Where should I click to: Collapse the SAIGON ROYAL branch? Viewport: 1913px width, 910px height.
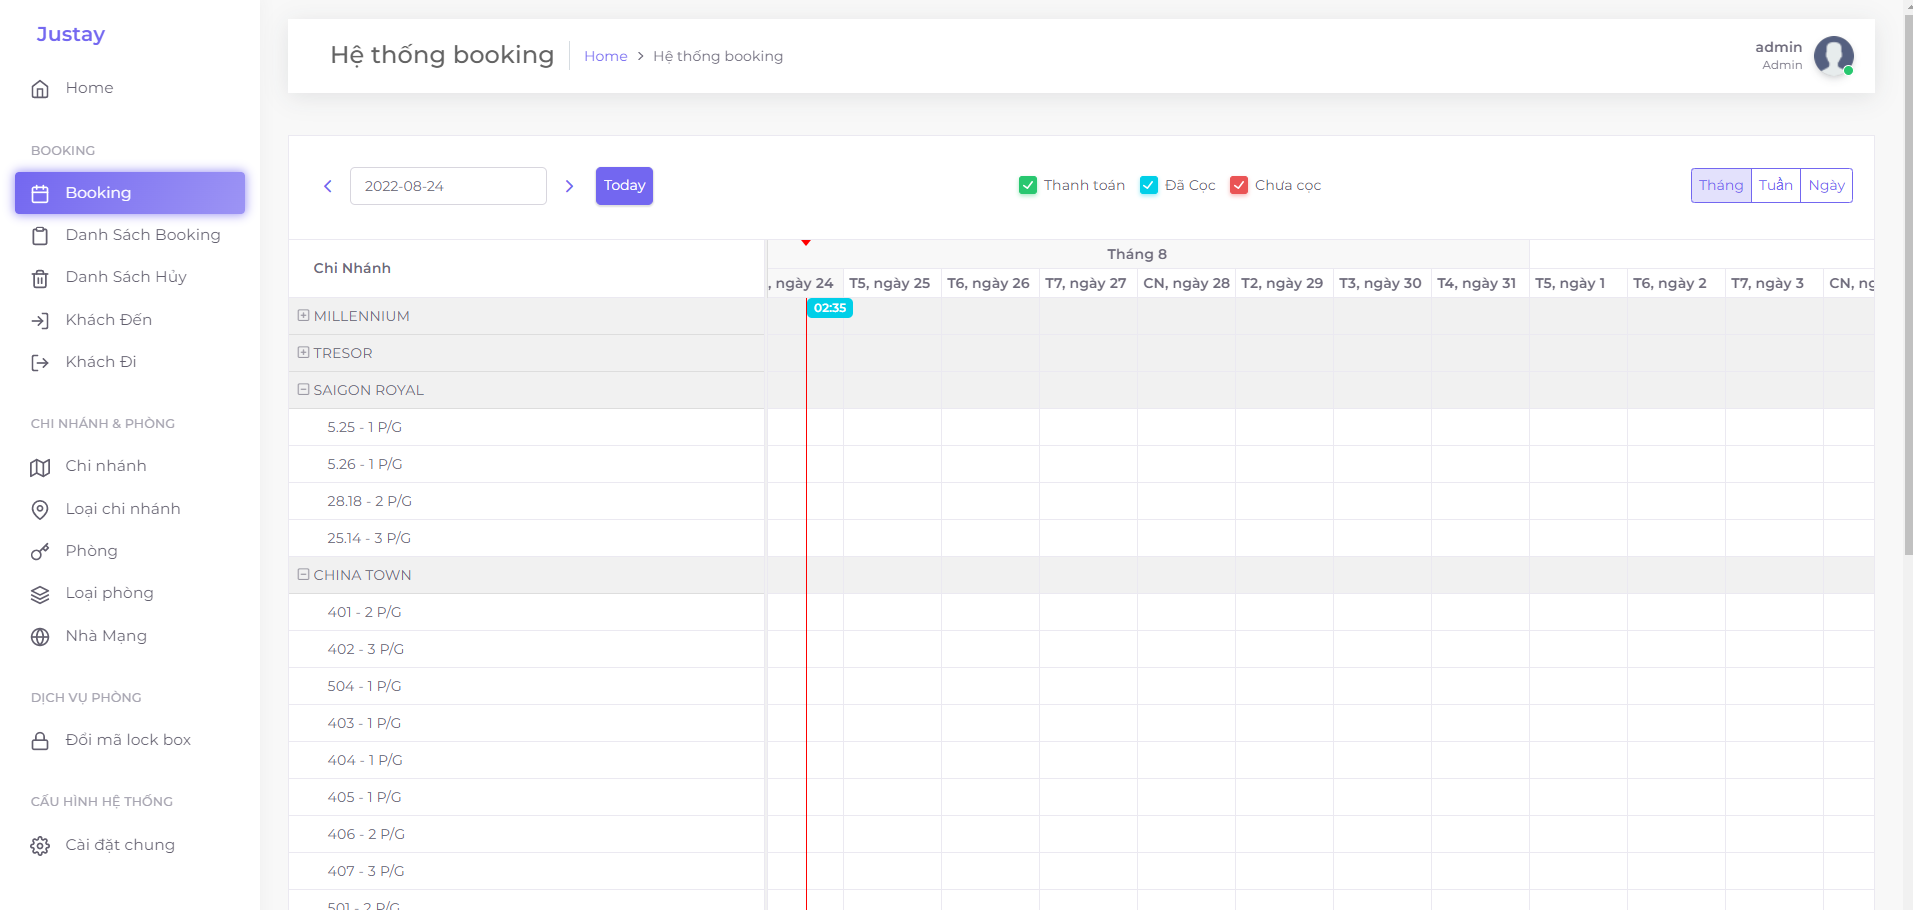pyautogui.click(x=303, y=389)
